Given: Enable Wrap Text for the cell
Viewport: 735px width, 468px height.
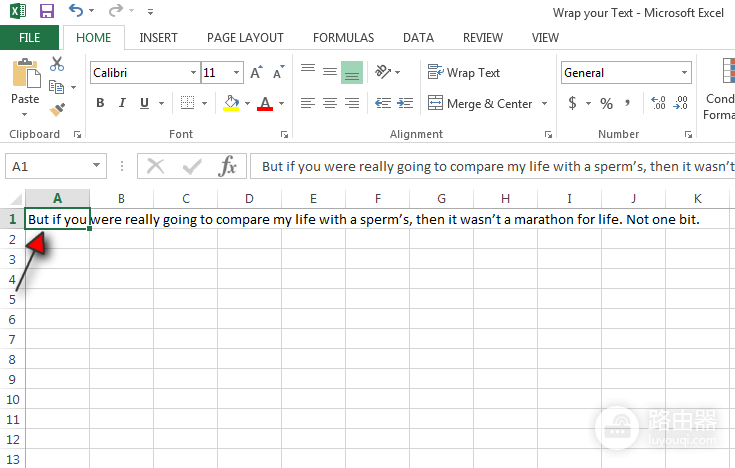Looking at the screenshot, I should click(x=464, y=73).
